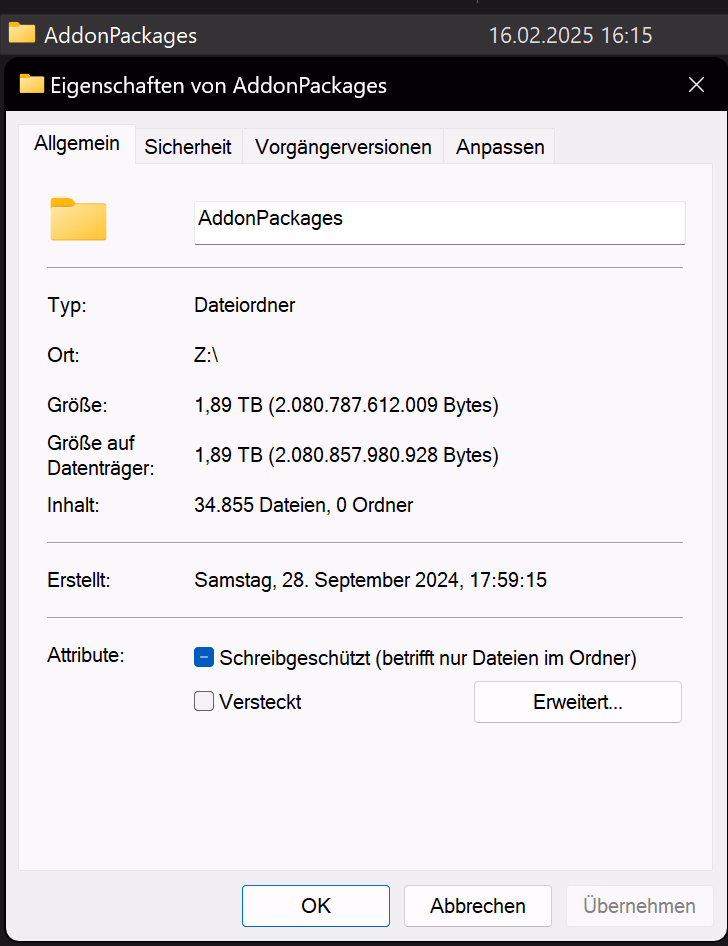Select the AddonPackages name in the Explorer row

120,36
